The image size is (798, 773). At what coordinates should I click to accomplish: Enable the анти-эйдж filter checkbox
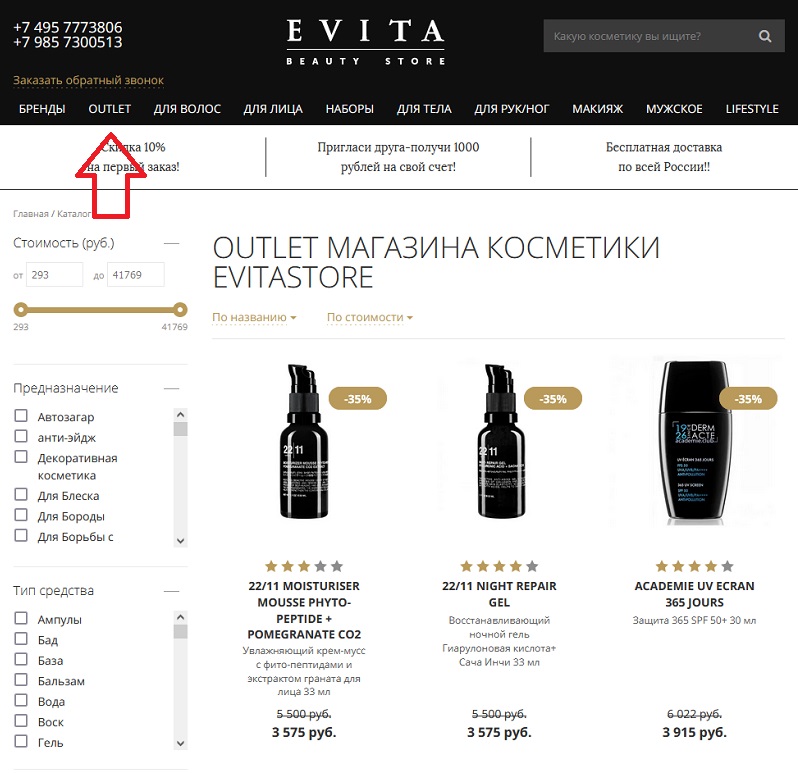tap(21, 436)
